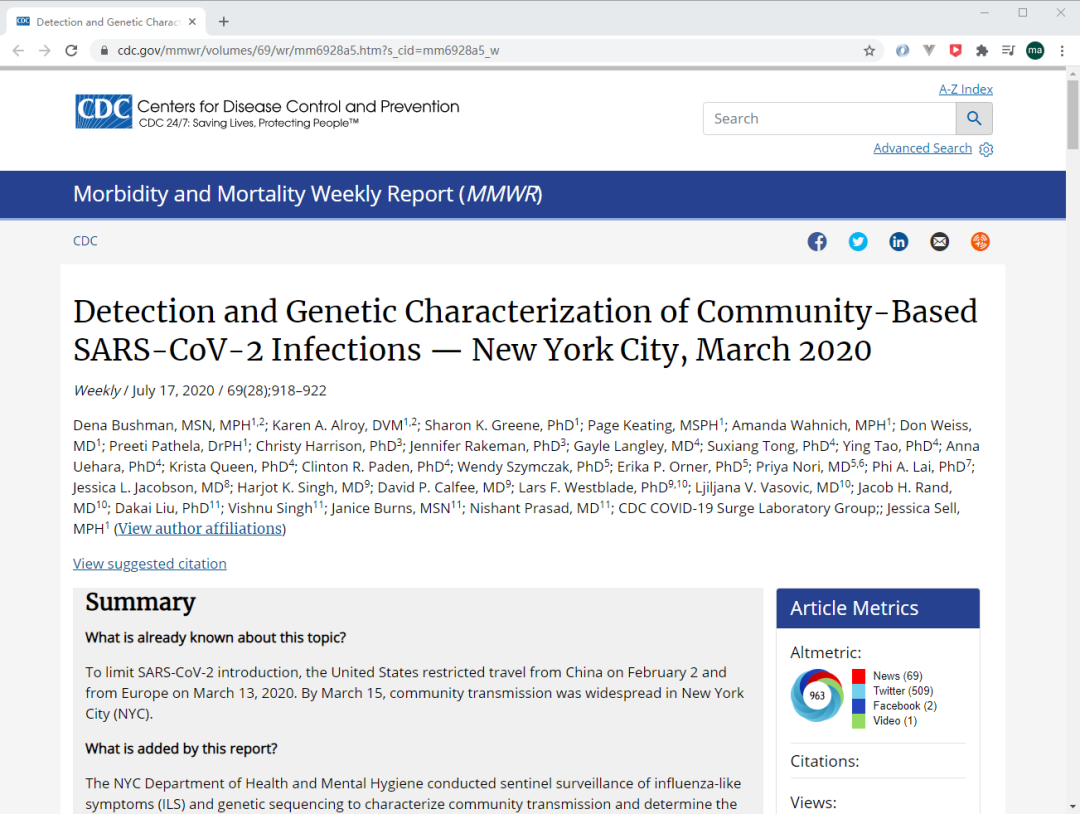Expand the View author affiliations link

[x=202, y=529]
